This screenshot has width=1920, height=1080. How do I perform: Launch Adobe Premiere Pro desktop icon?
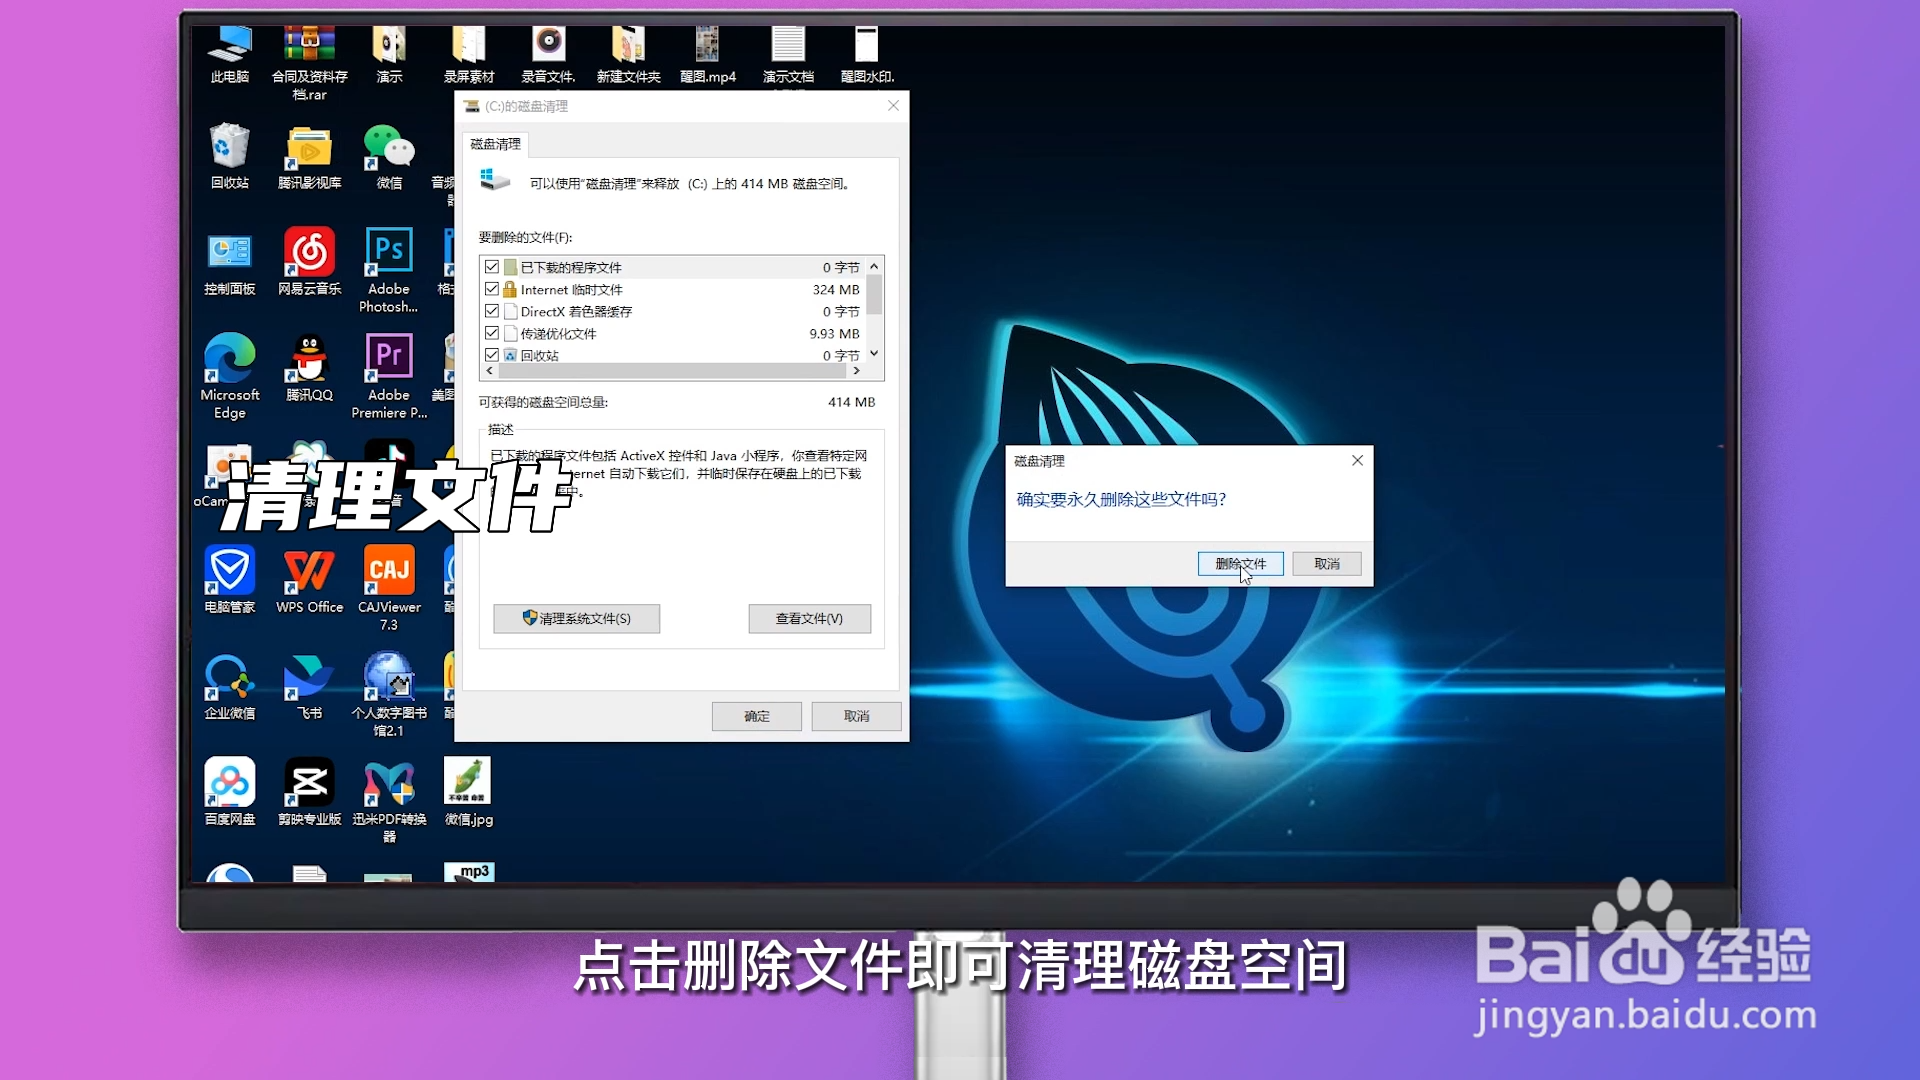coord(389,376)
